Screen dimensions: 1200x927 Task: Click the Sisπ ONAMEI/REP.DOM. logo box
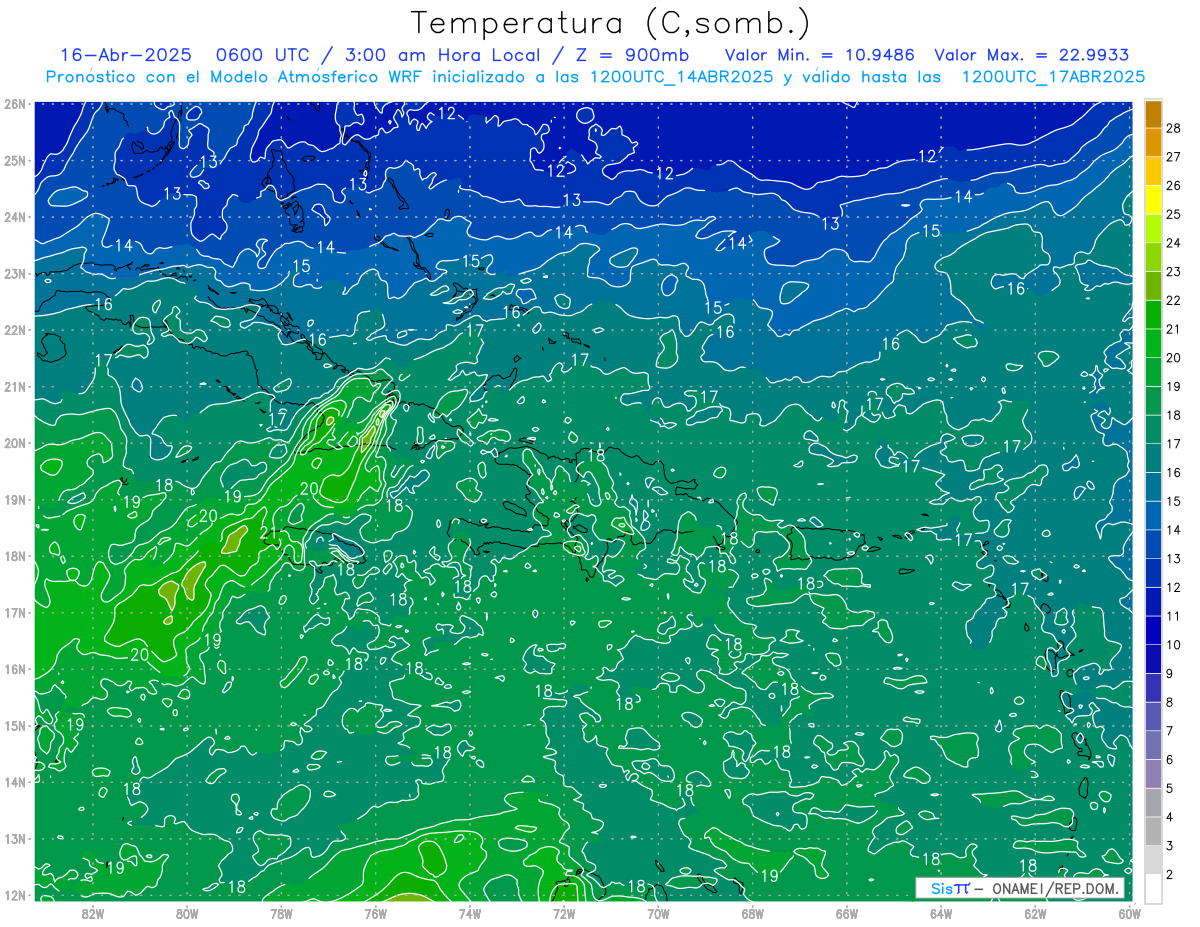1020,888
